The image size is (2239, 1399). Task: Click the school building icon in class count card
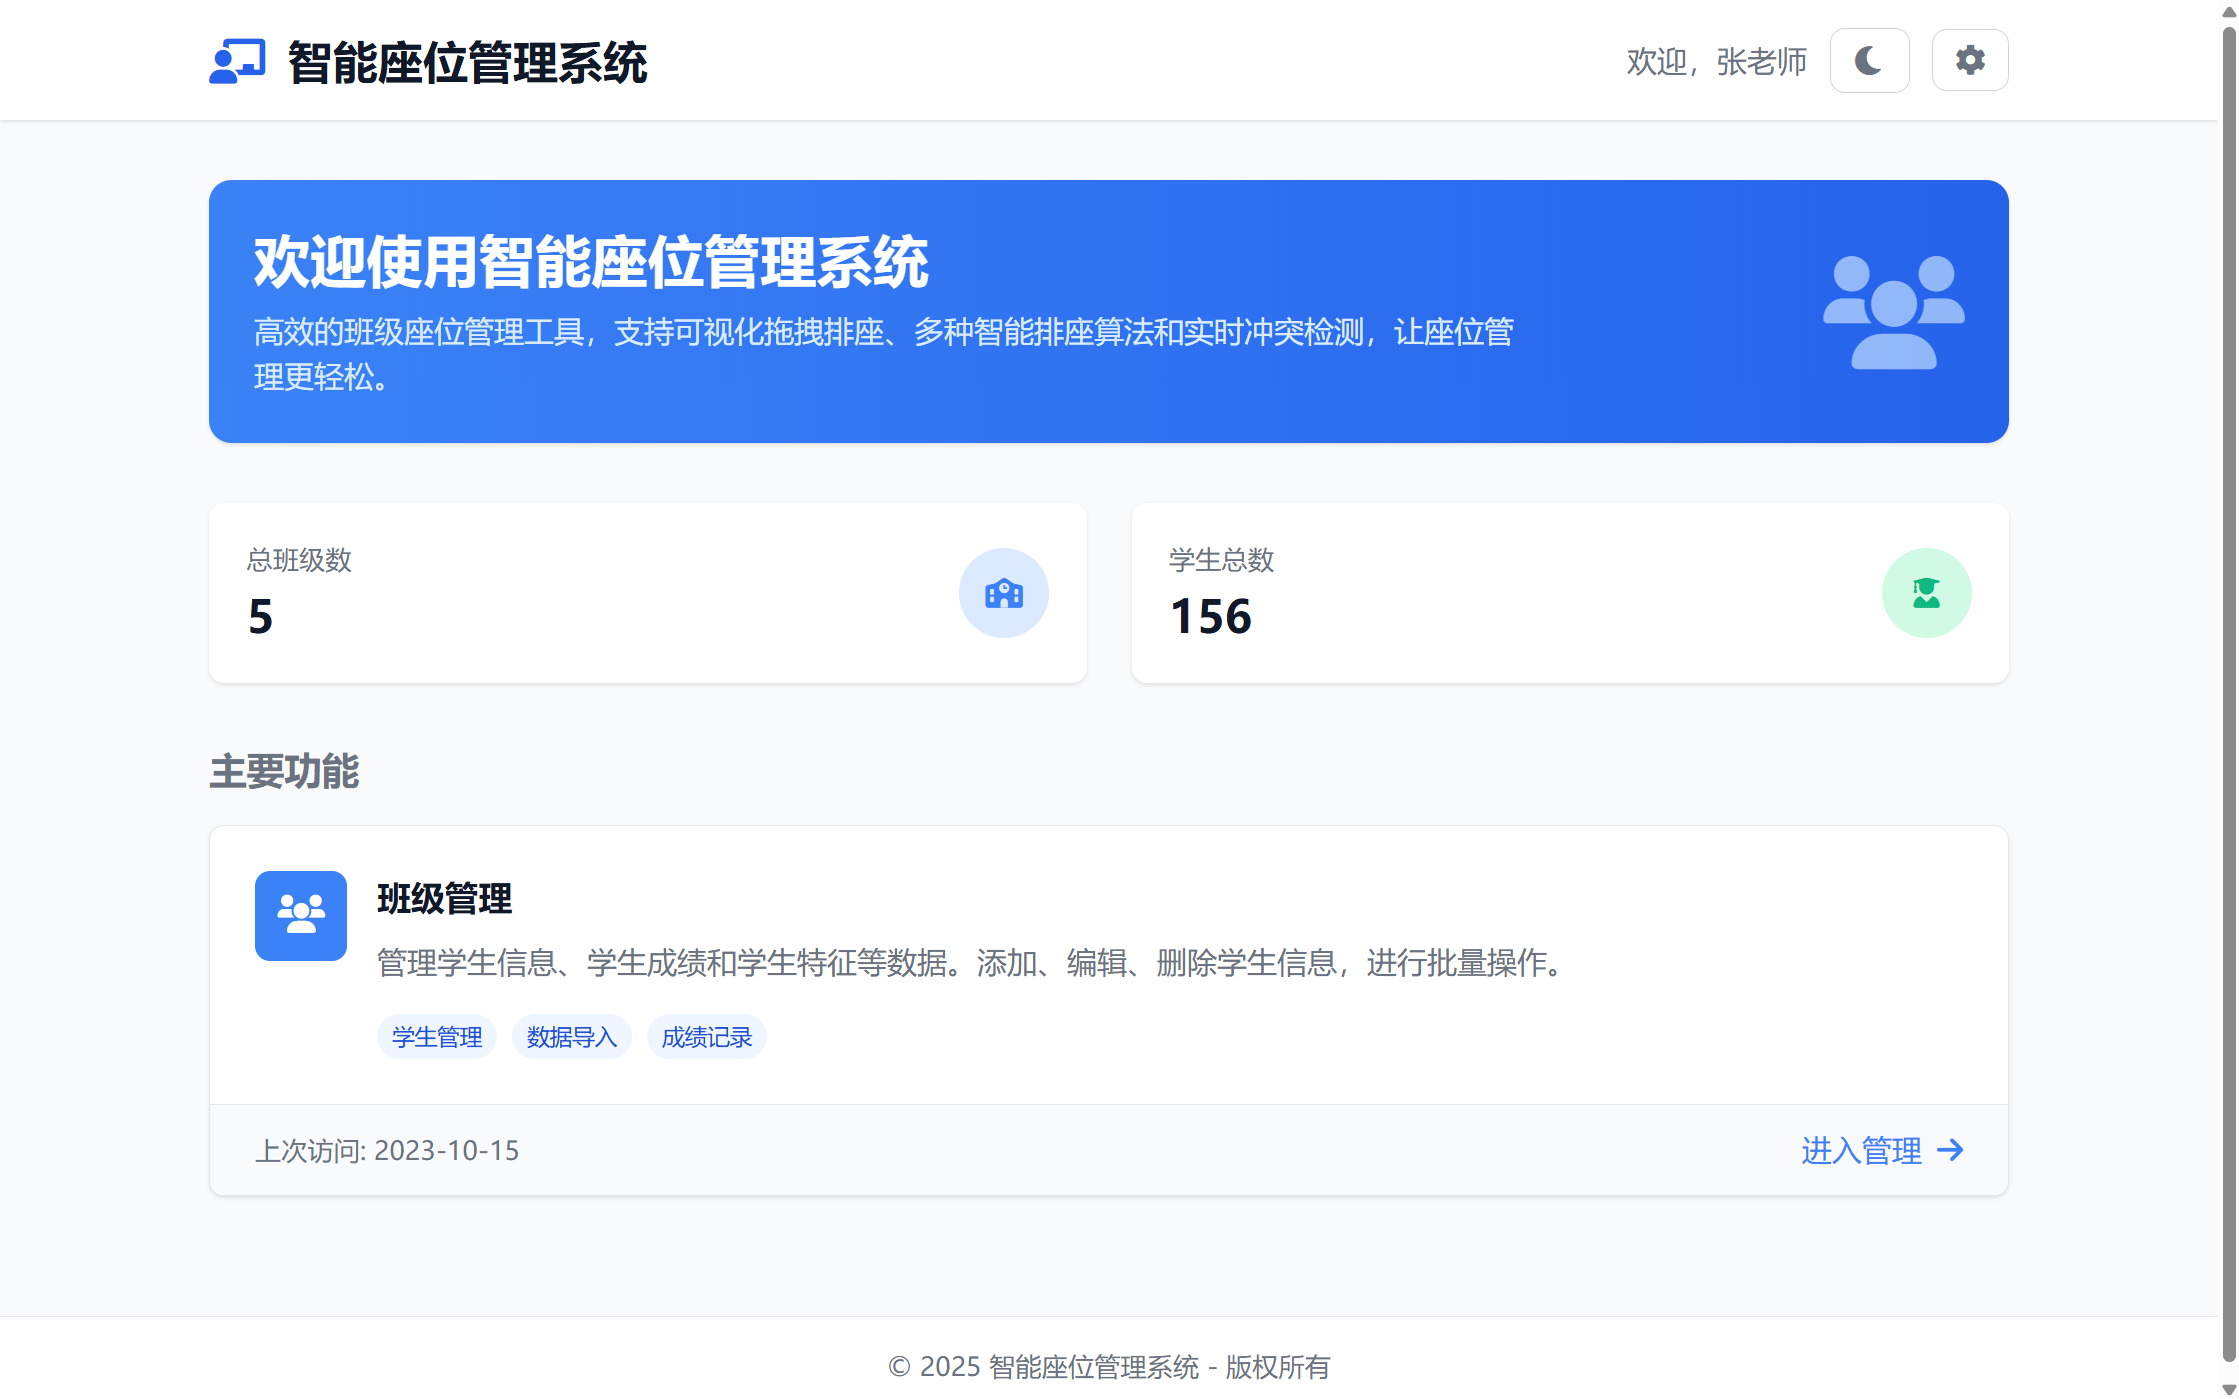coord(1003,593)
